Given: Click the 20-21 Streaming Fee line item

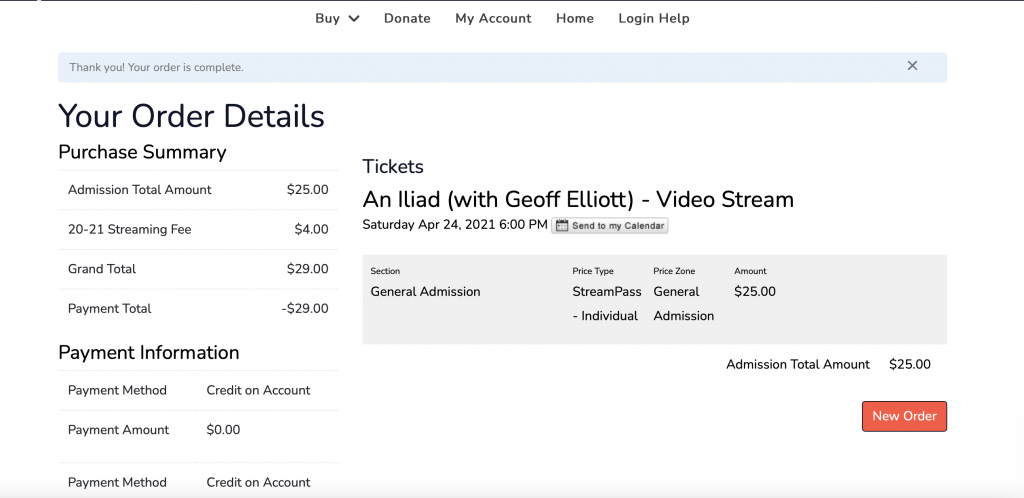Looking at the screenshot, I should click(x=130, y=229).
